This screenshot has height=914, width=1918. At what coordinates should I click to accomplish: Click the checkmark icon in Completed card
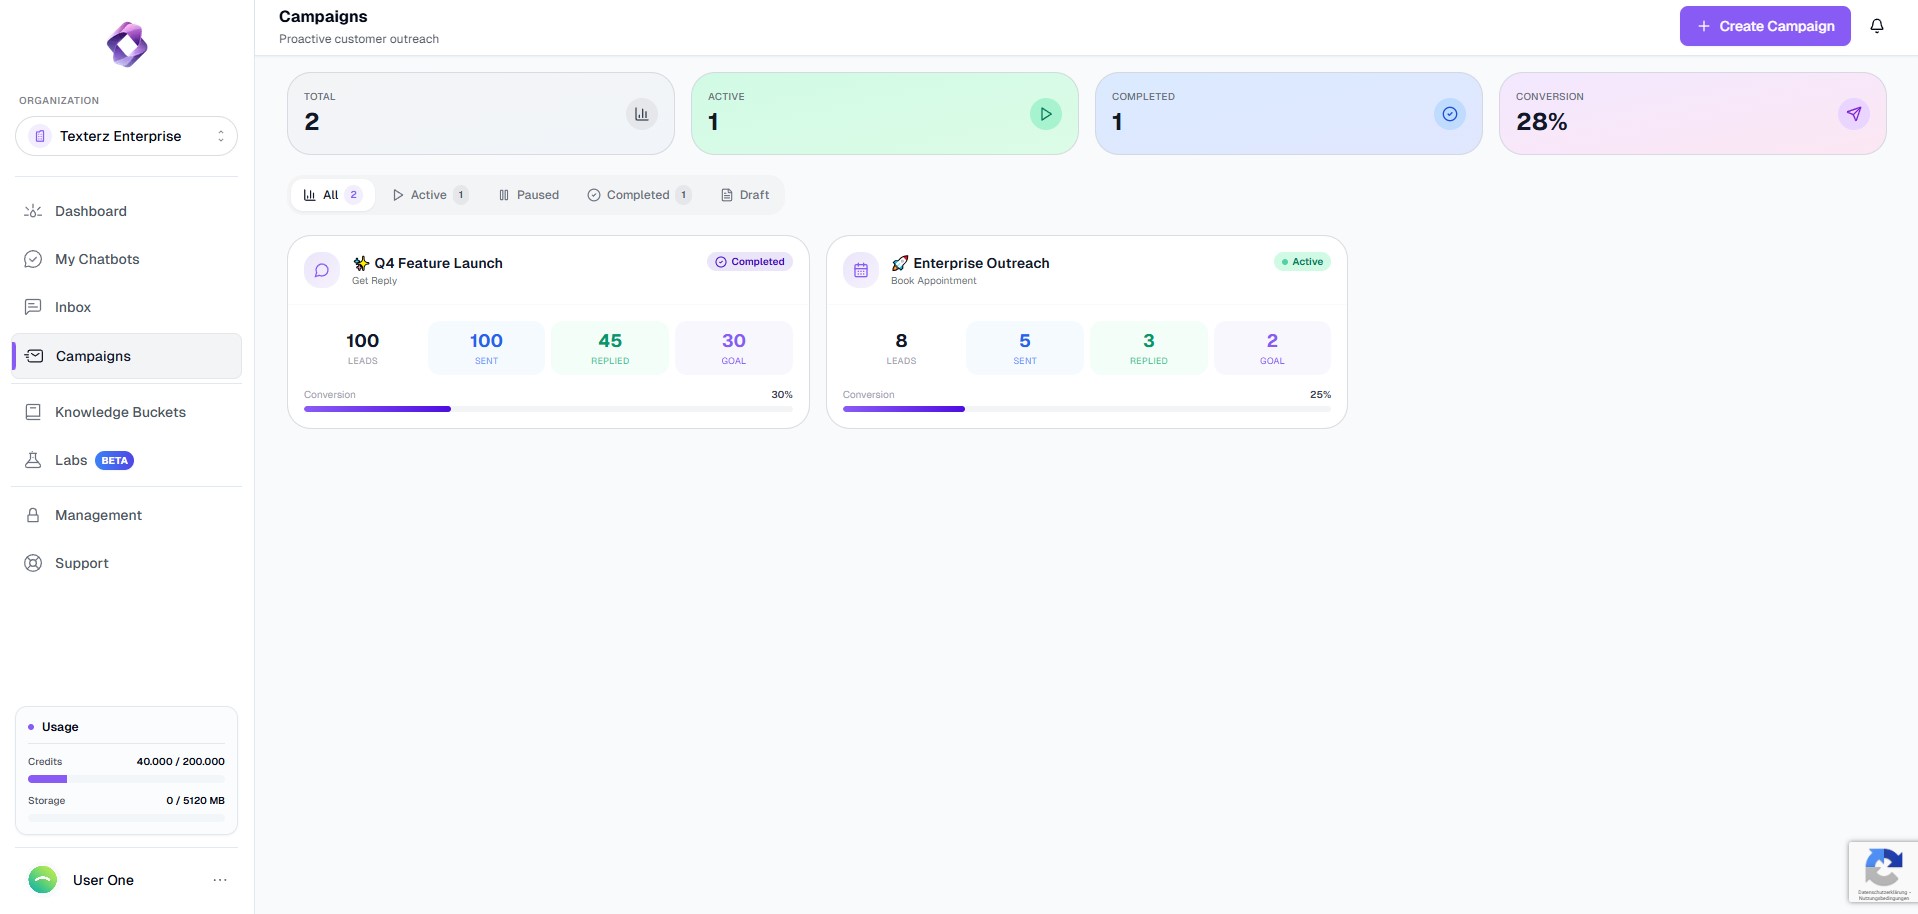click(1449, 114)
